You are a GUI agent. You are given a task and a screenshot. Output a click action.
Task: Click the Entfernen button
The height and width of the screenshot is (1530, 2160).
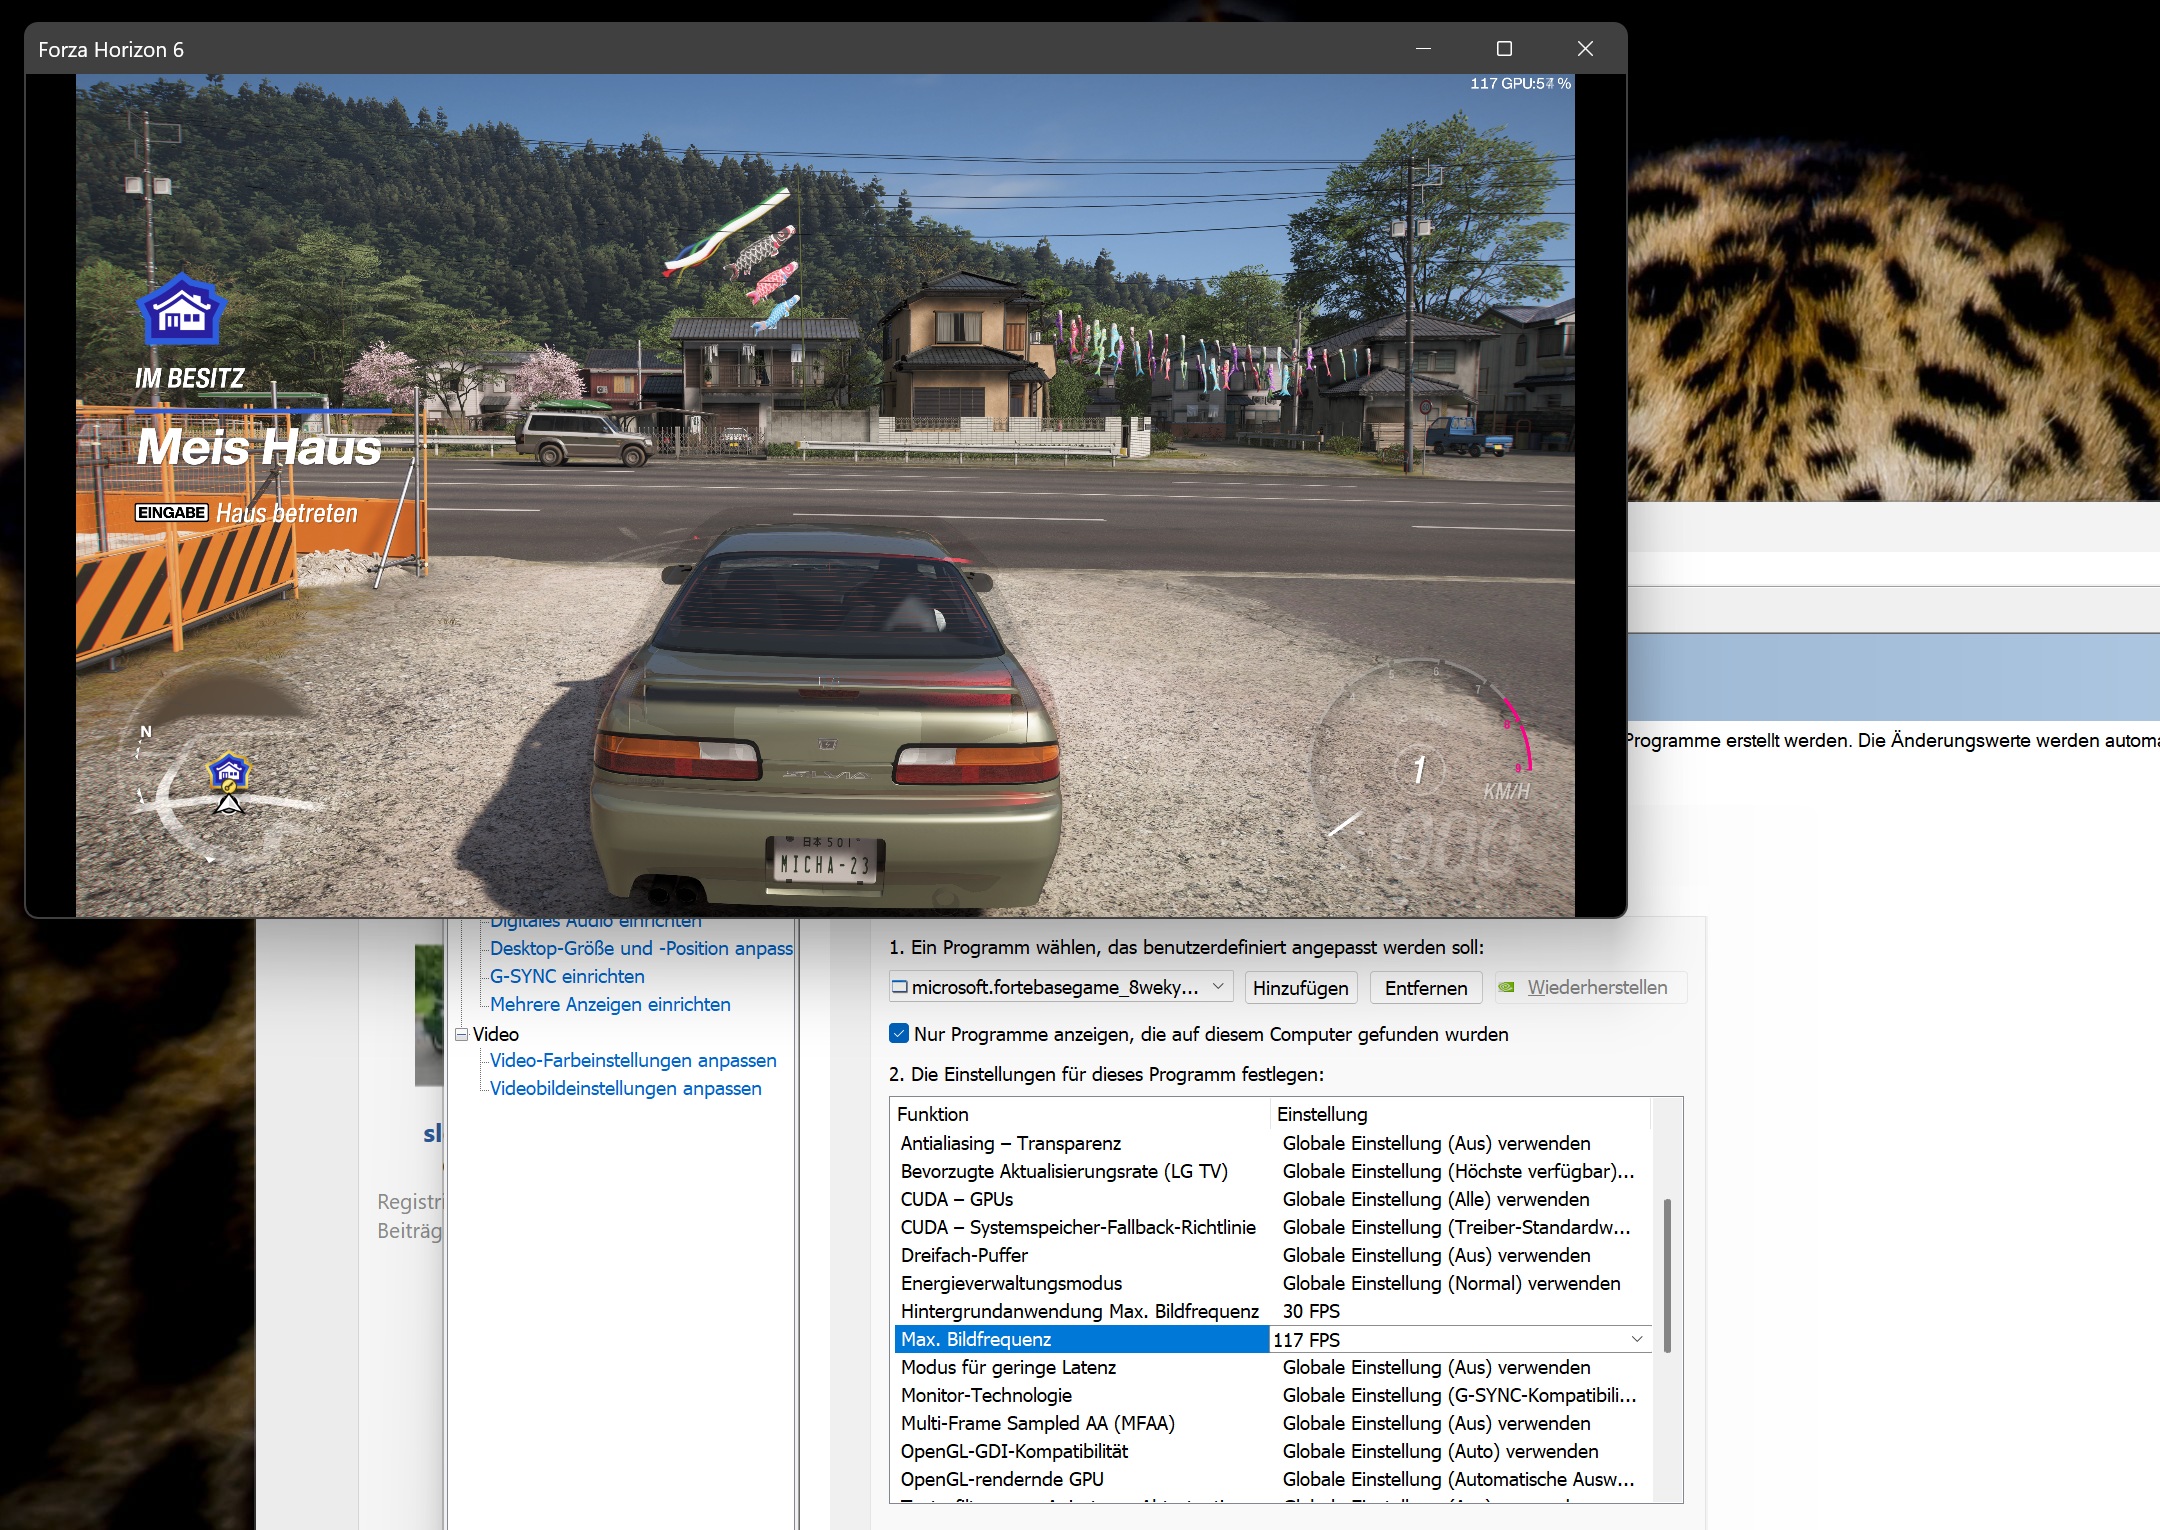[1426, 988]
